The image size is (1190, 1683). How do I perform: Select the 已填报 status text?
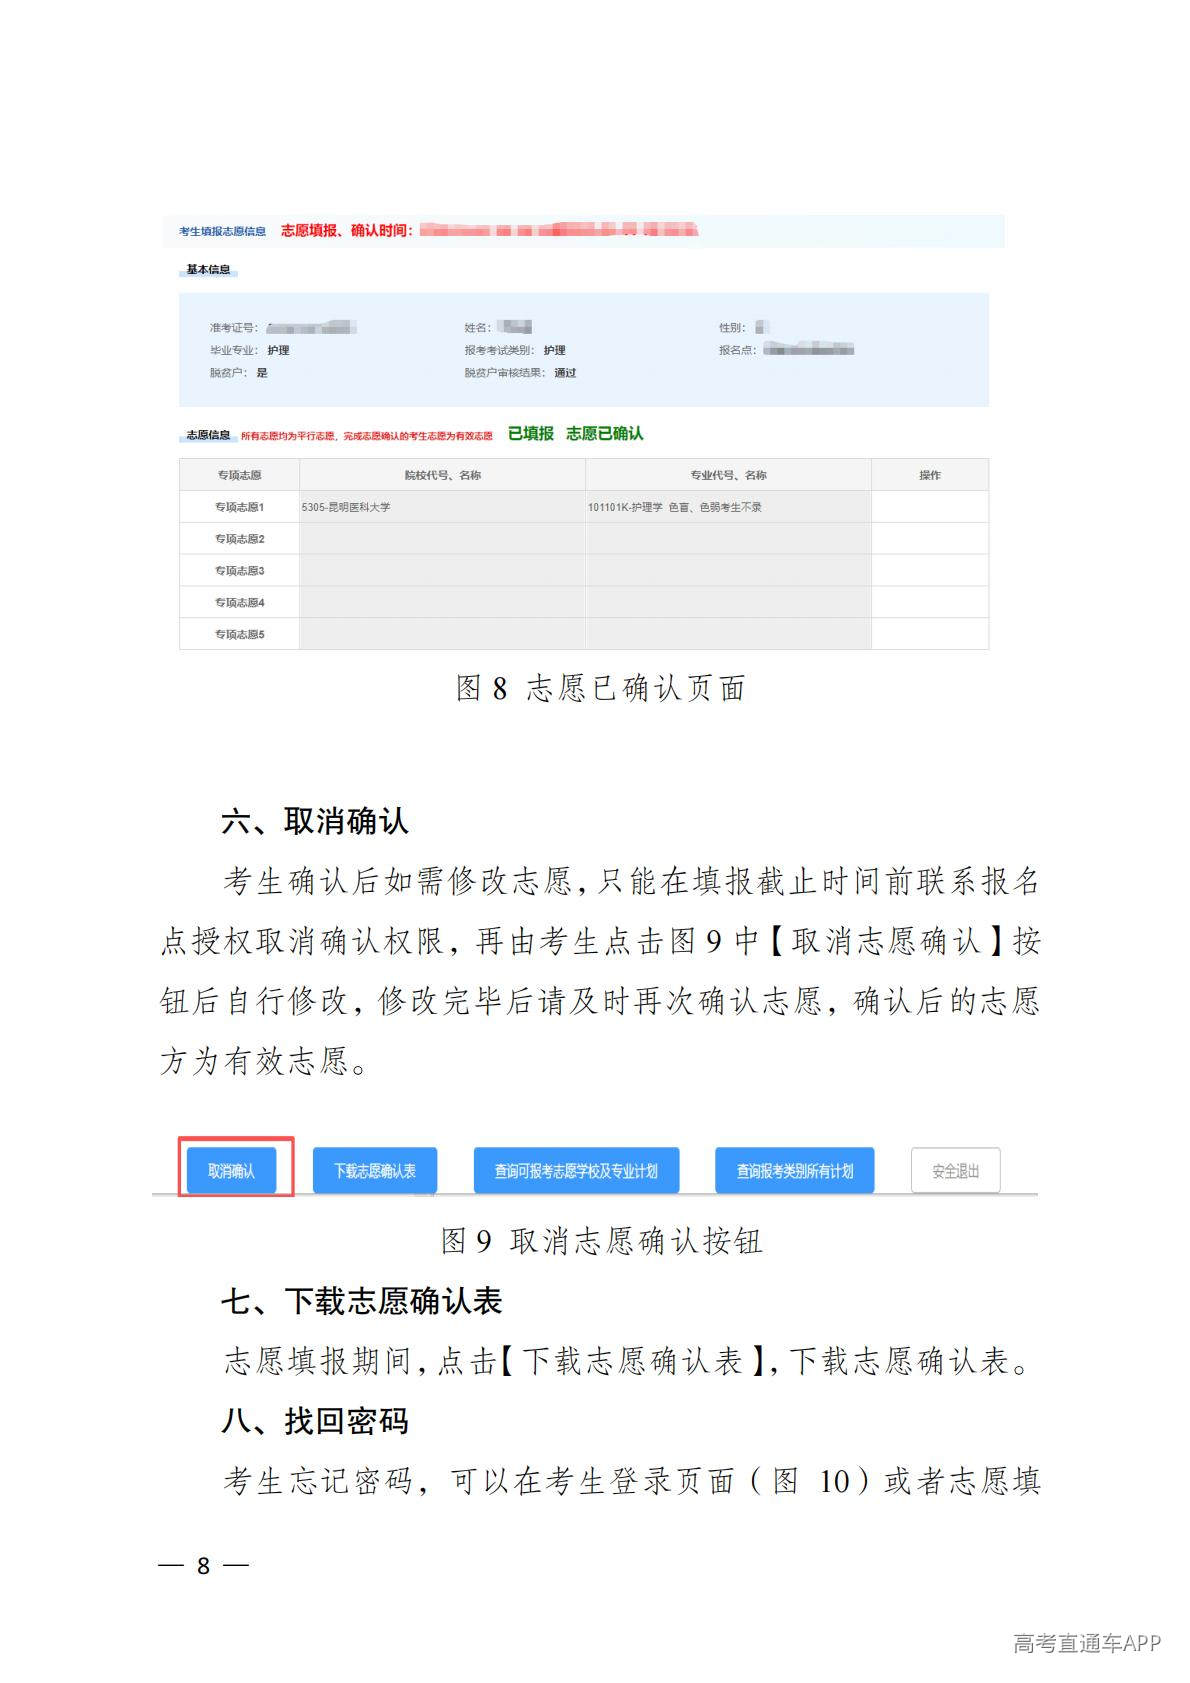pyautogui.click(x=531, y=433)
